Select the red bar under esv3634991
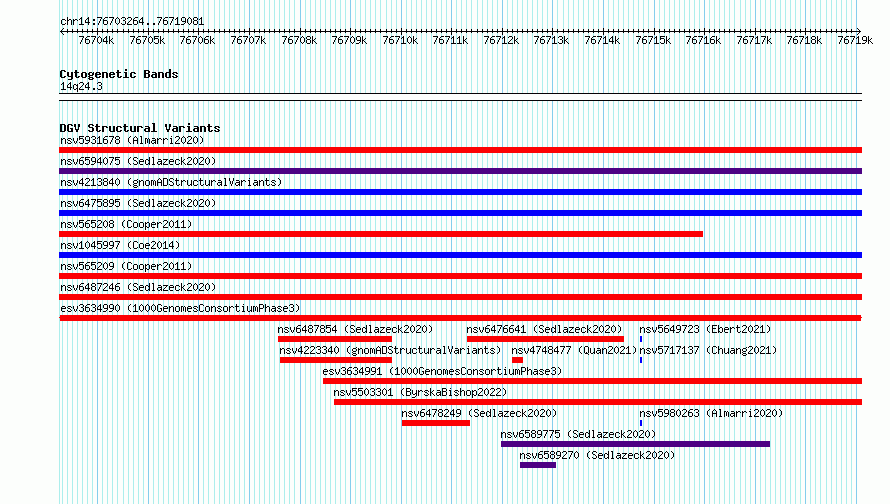 pyautogui.click(x=593, y=381)
